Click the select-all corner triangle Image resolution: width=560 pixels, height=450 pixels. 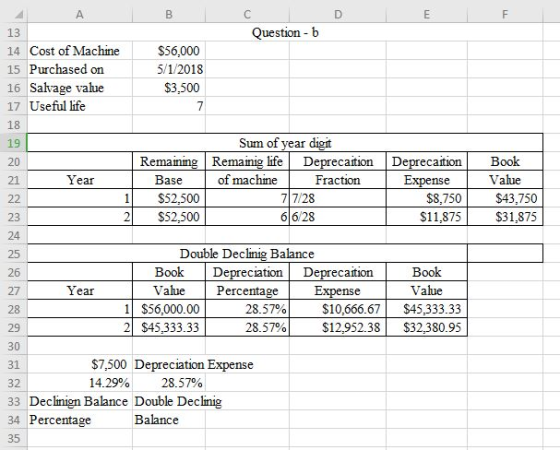pos(19,15)
